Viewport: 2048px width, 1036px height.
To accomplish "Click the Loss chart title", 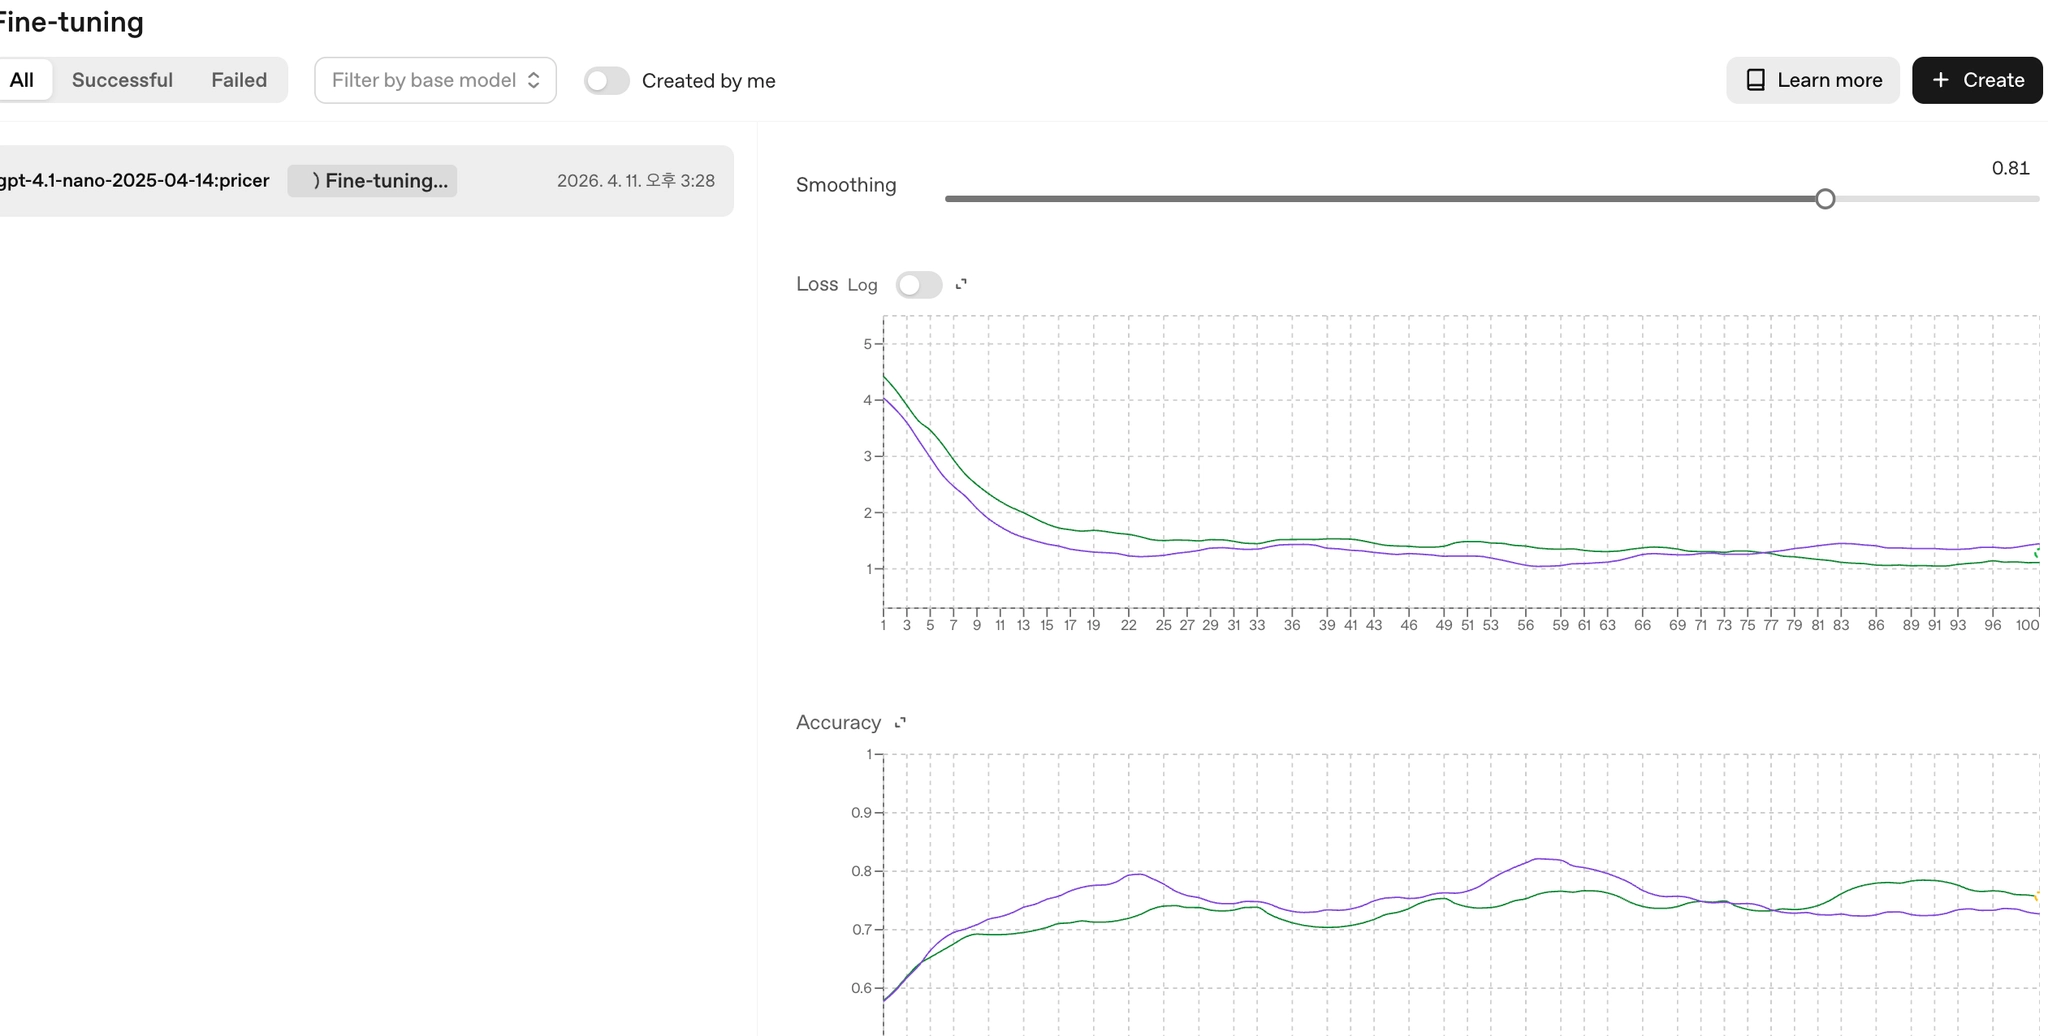I will [817, 284].
